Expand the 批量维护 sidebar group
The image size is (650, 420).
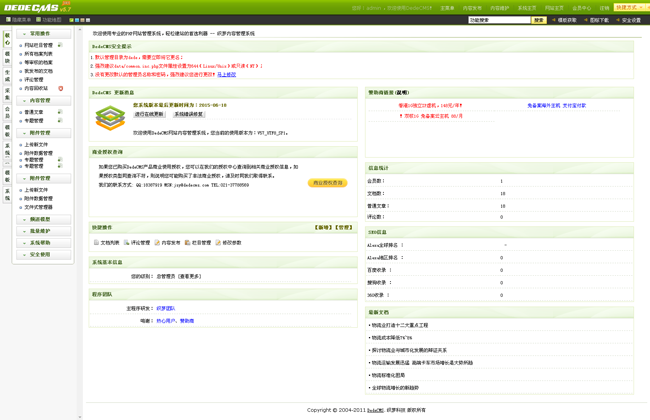(44, 231)
